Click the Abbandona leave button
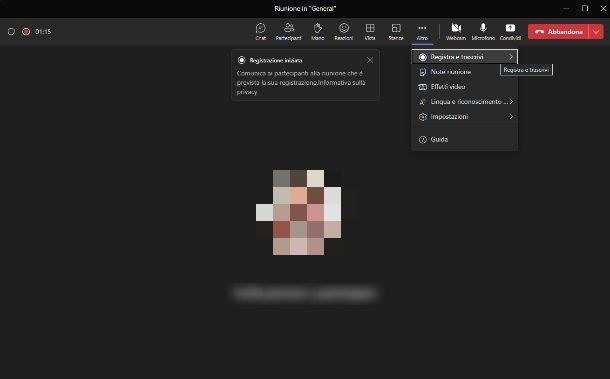Screen dimensions: 610x379 (x=558, y=32)
